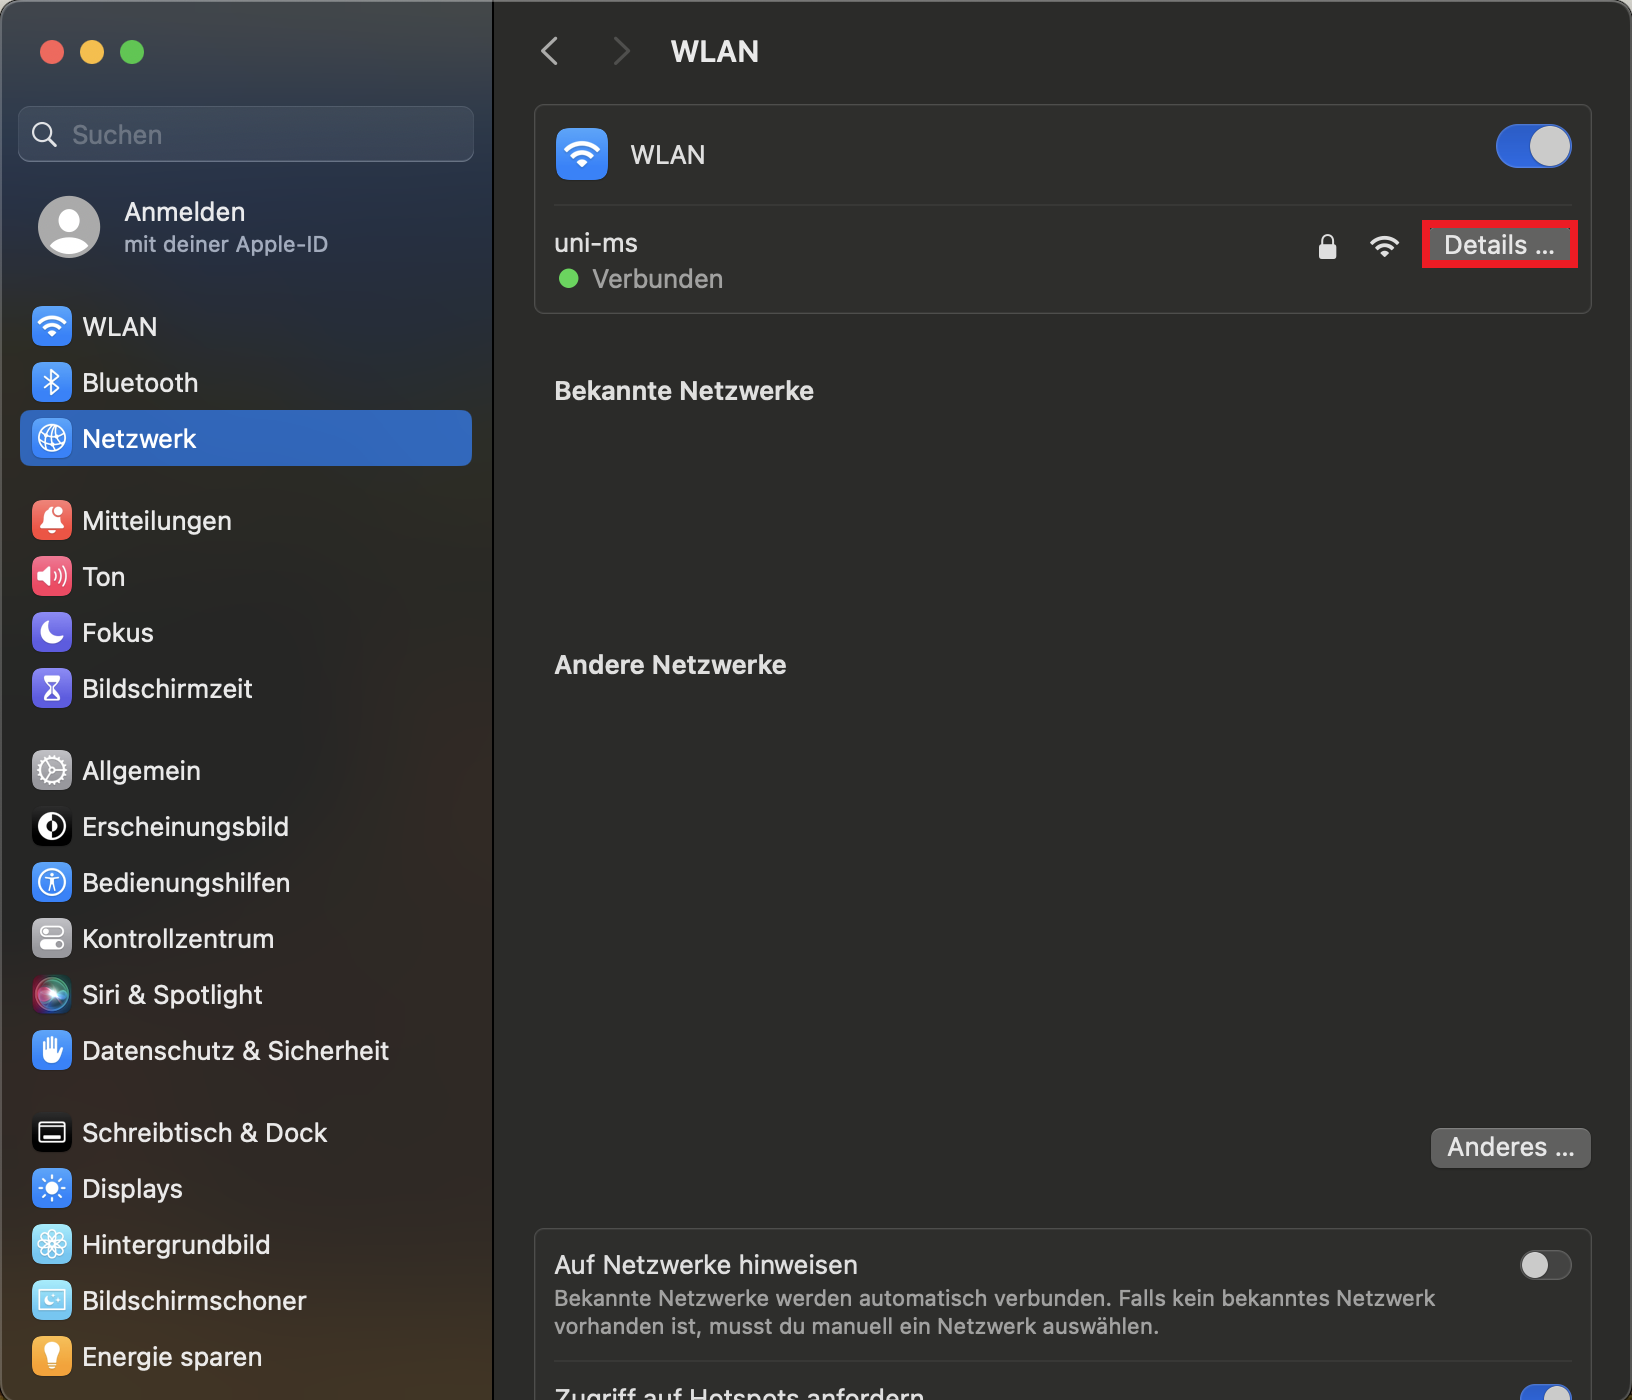The height and width of the screenshot is (1400, 1632).
Task: Click the forward chevron arrow
Action: [x=621, y=51]
